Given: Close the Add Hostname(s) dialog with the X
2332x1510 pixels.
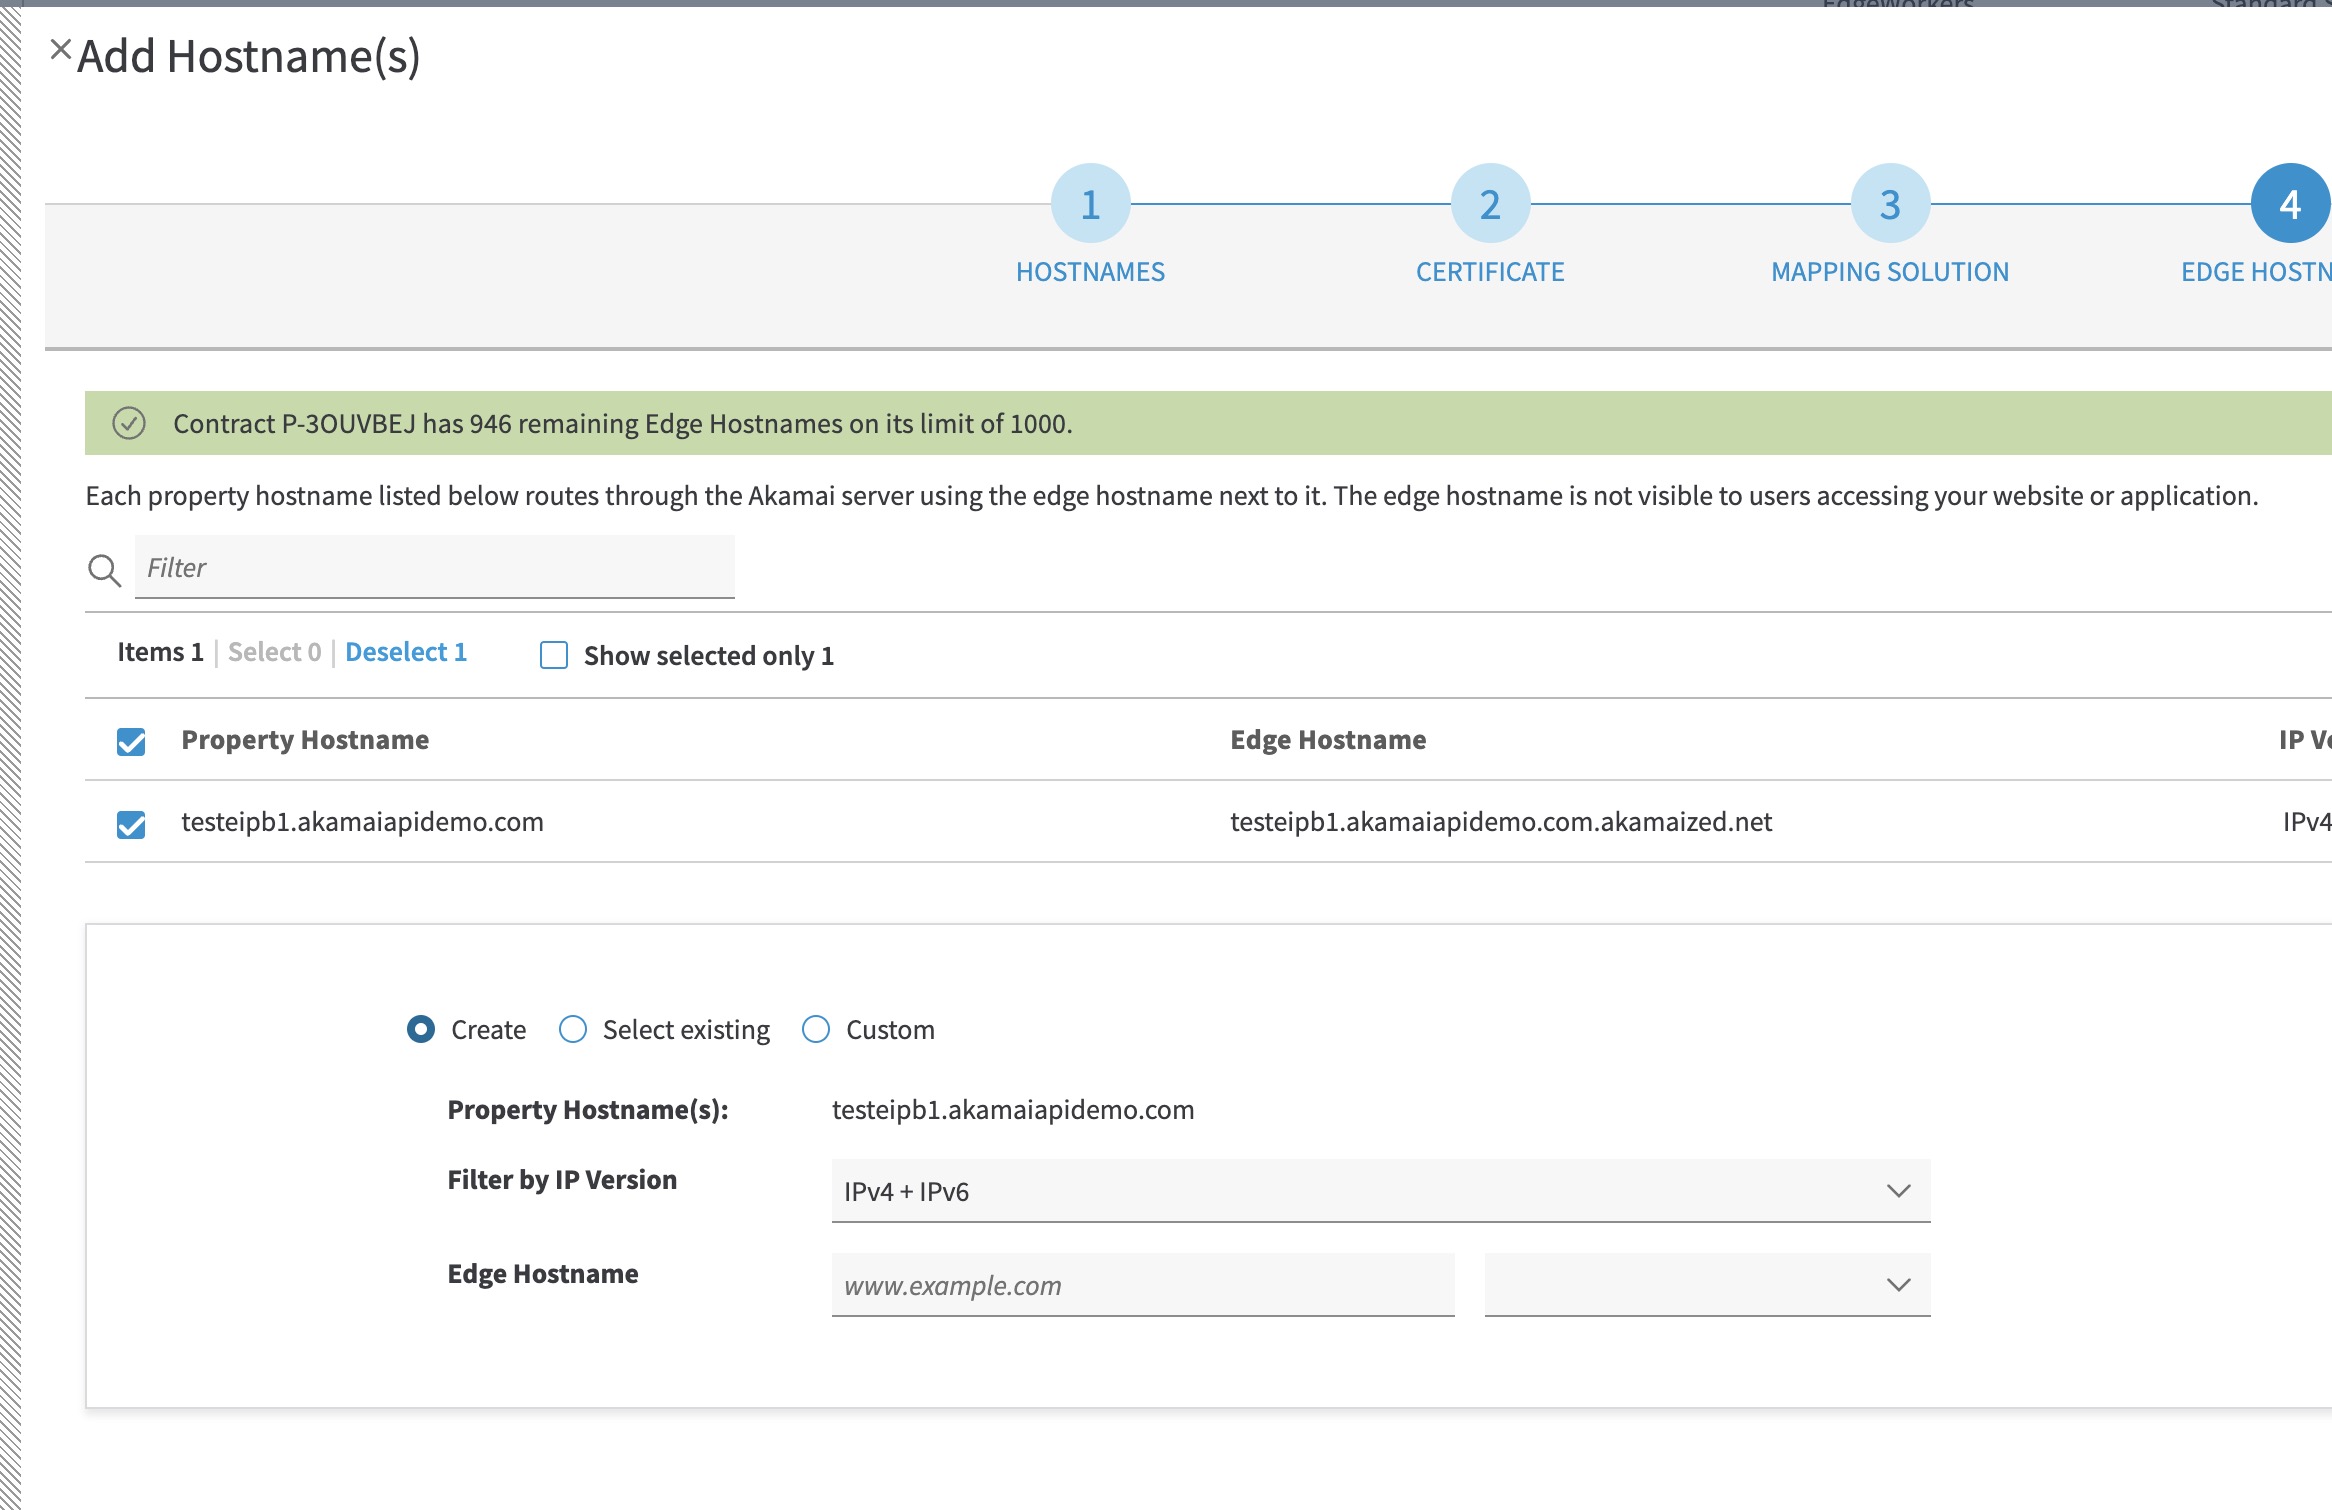Looking at the screenshot, I should [61, 49].
